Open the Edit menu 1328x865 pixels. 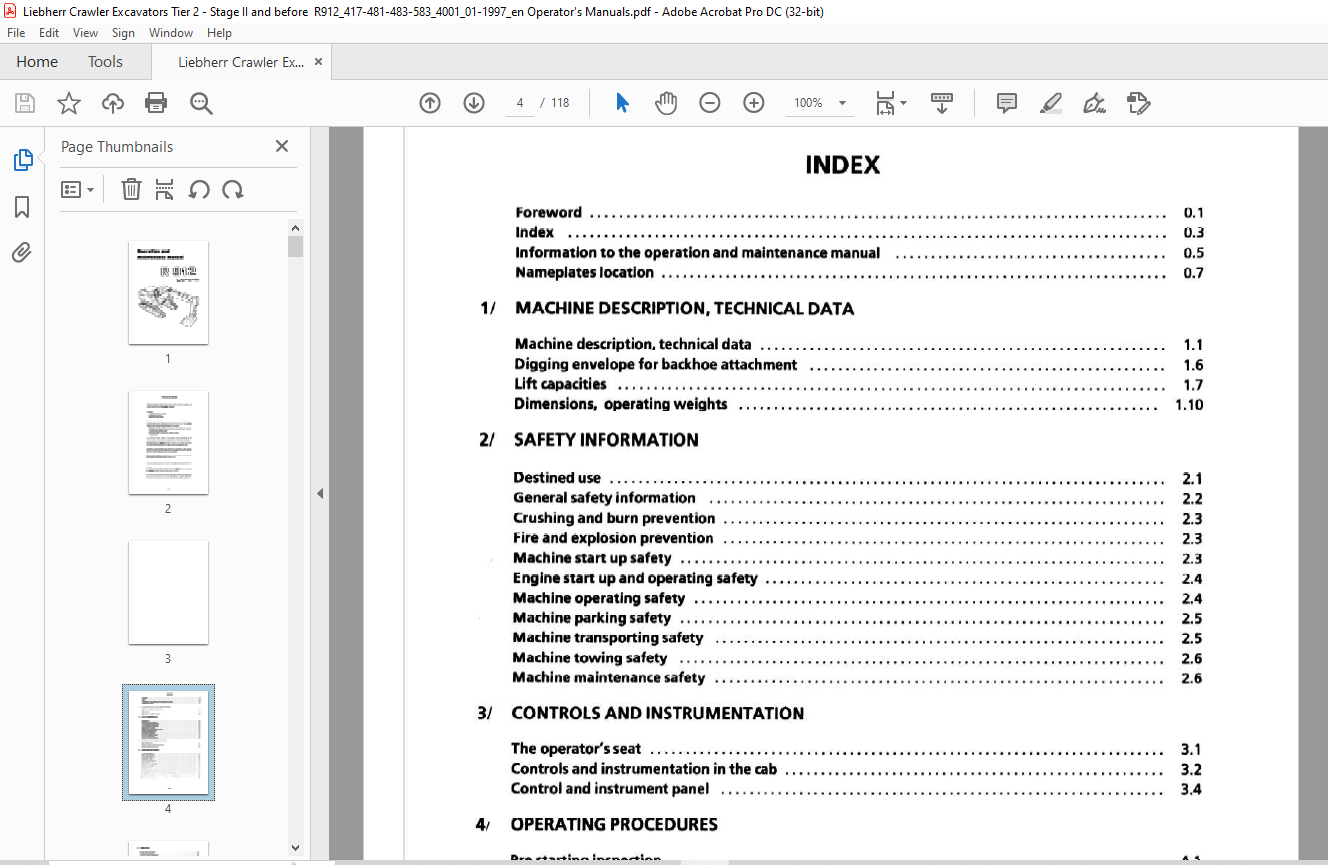pyautogui.click(x=49, y=33)
